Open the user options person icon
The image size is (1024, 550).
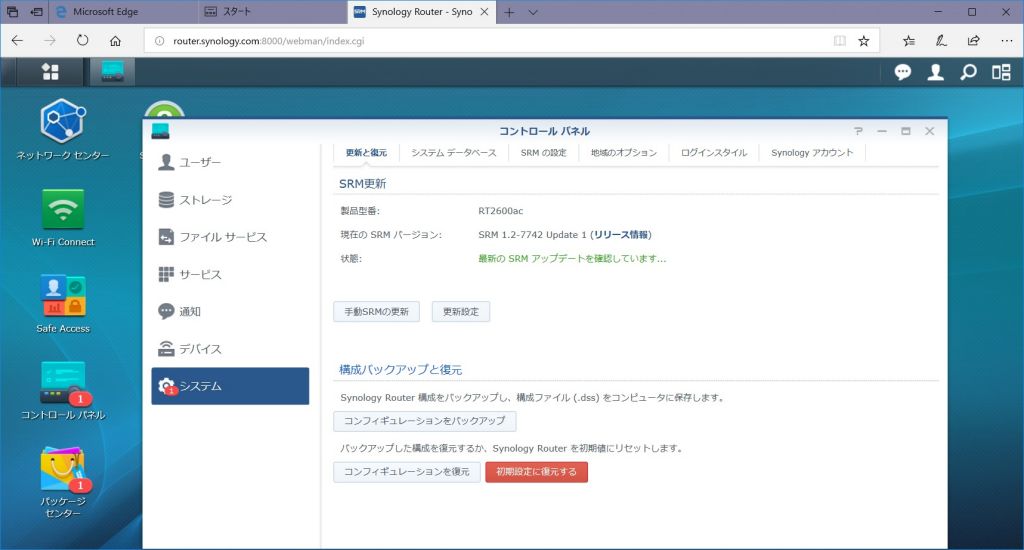pos(936,72)
